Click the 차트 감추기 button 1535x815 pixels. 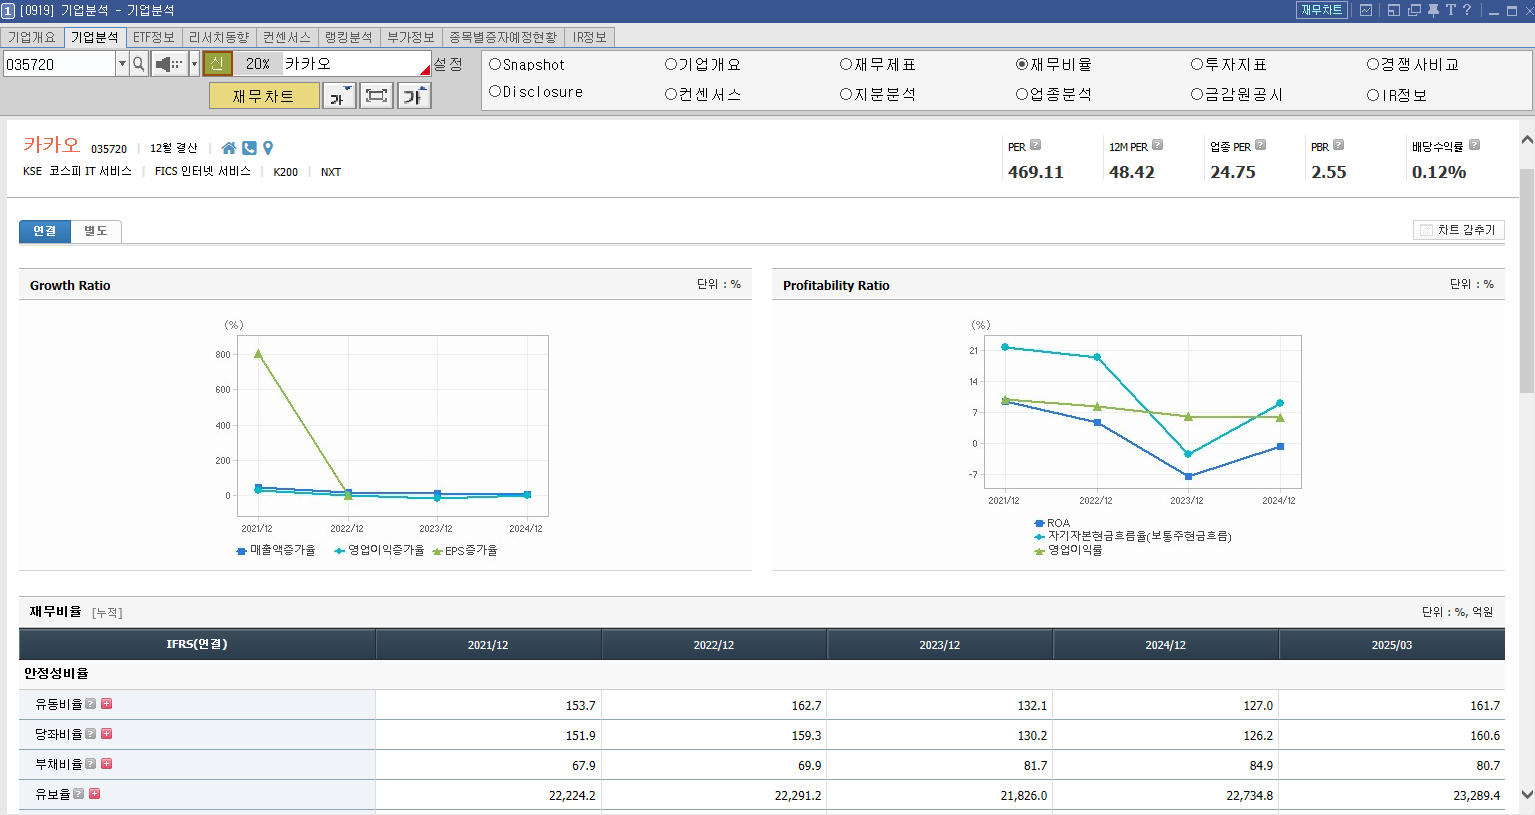point(1458,230)
